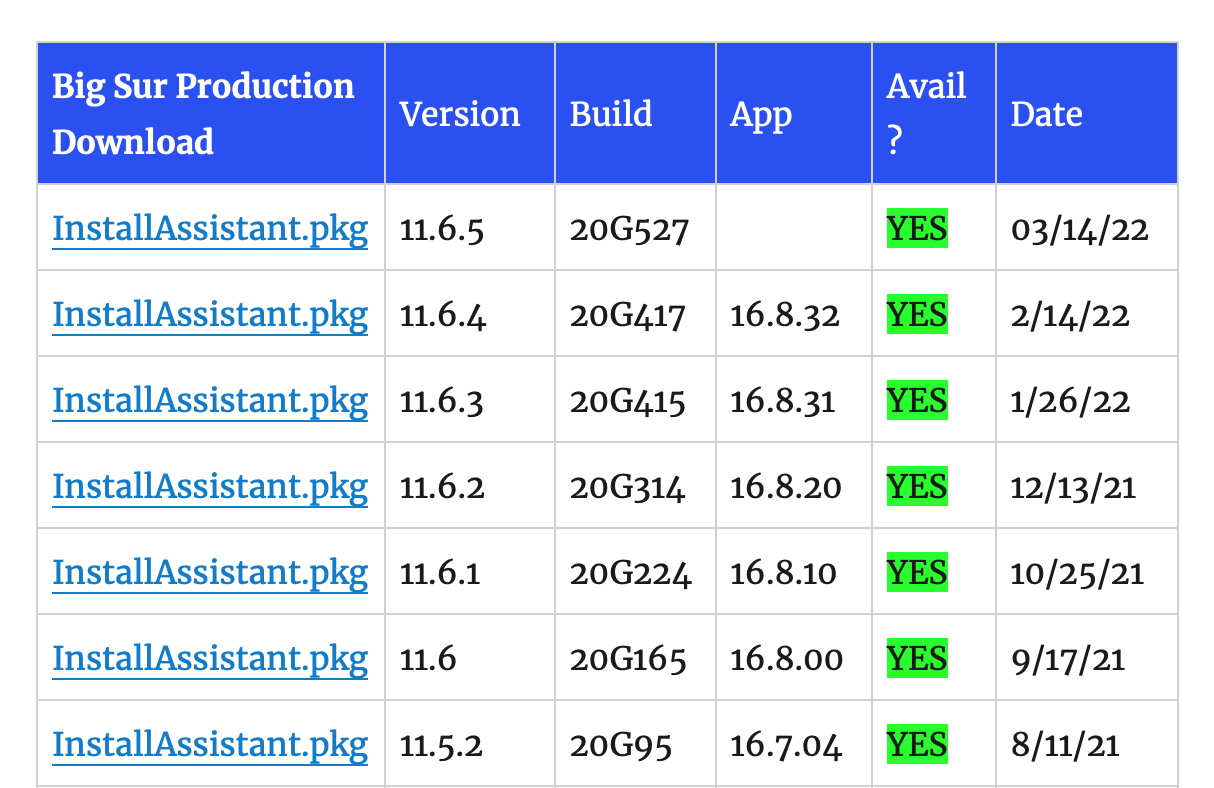Select the Date column header
The width and height of the screenshot is (1214, 788).
1046,114
